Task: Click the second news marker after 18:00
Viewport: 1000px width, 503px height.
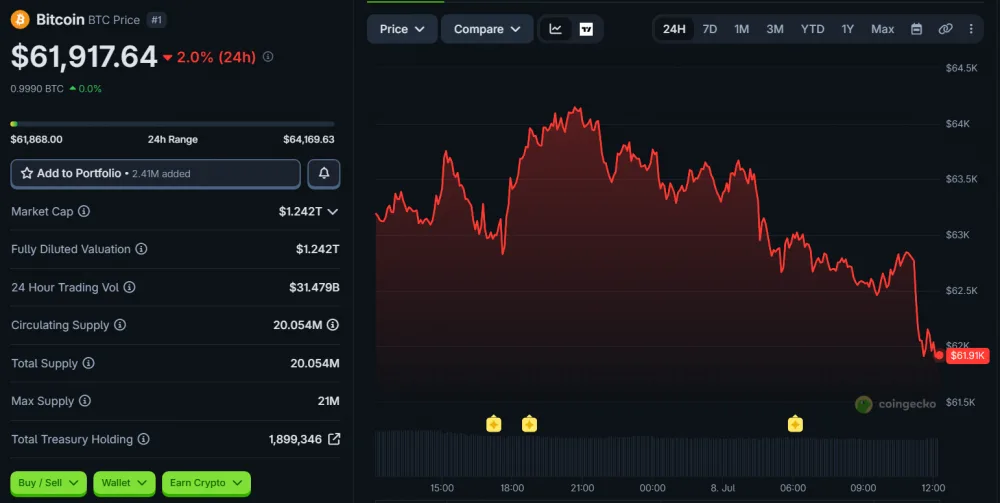Action: 529,424
